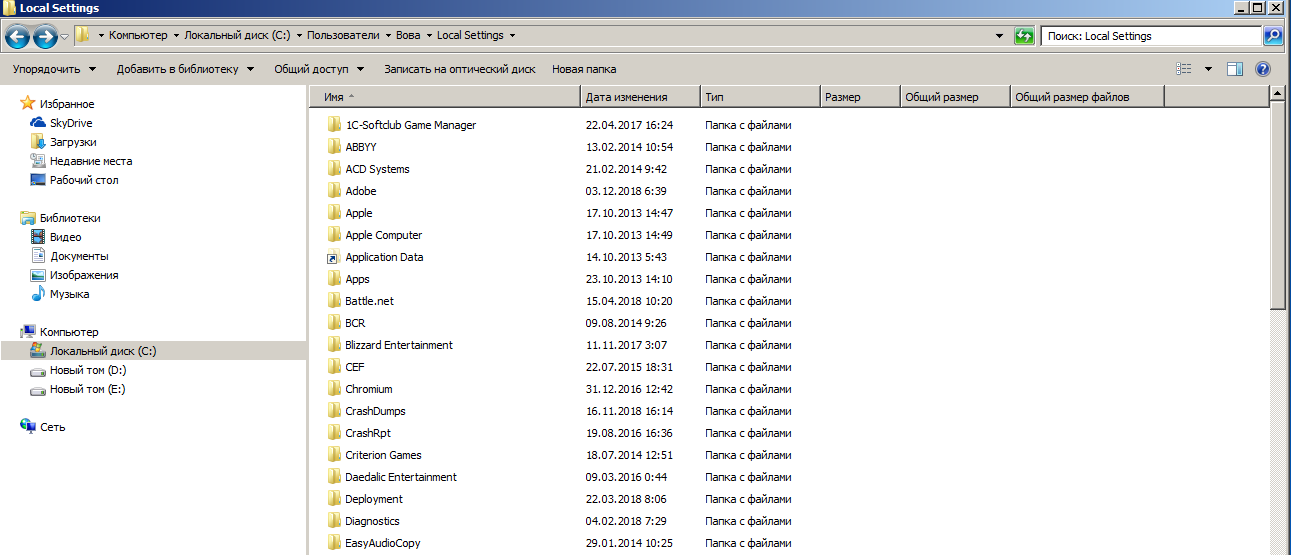Open the view options dropdown arrow
1291x555 pixels.
1208,69
